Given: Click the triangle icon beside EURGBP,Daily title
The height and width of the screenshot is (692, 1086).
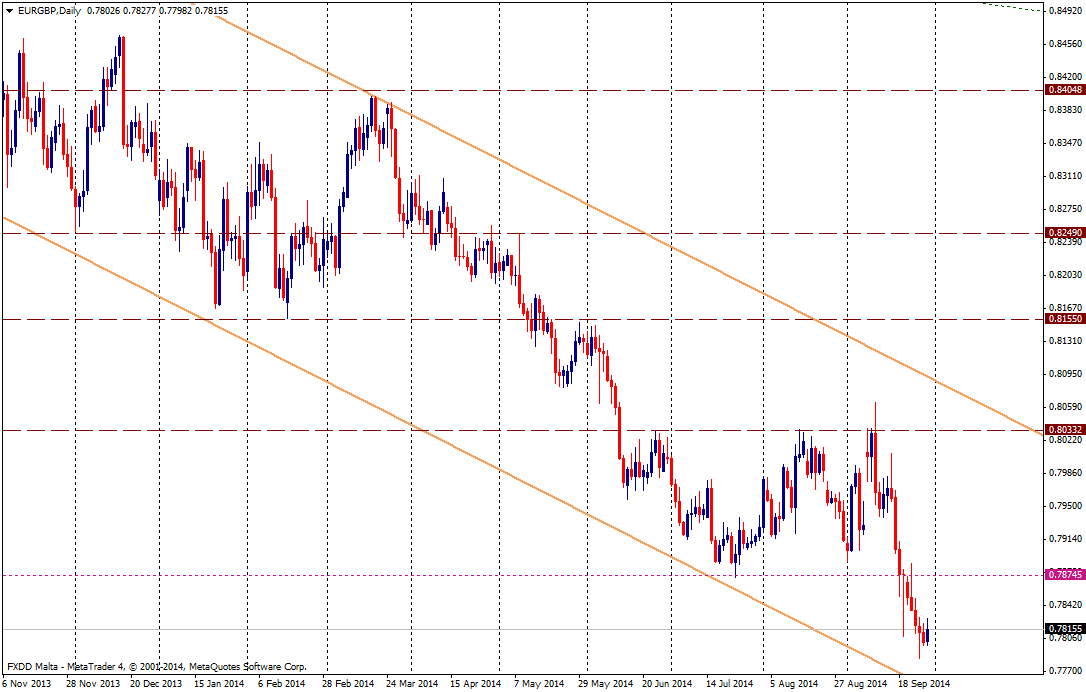Looking at the screenshot, I should tap(9, 10).
